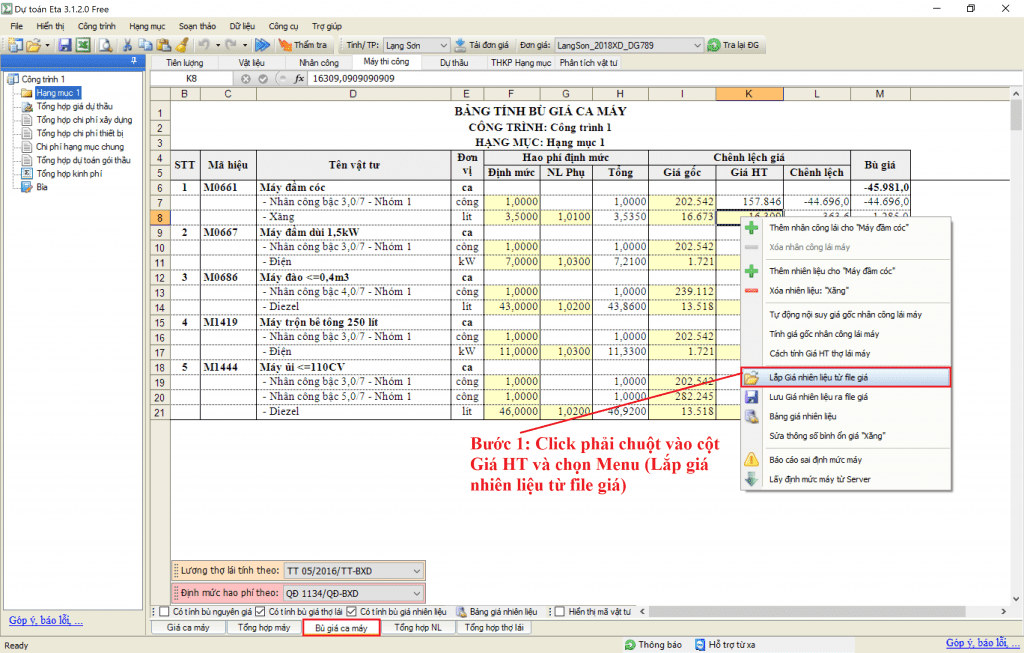The height and width of the screenshot is (653, 1024).
Task: Click the Tải đơn giá download icon
Action: coord(460,45)
